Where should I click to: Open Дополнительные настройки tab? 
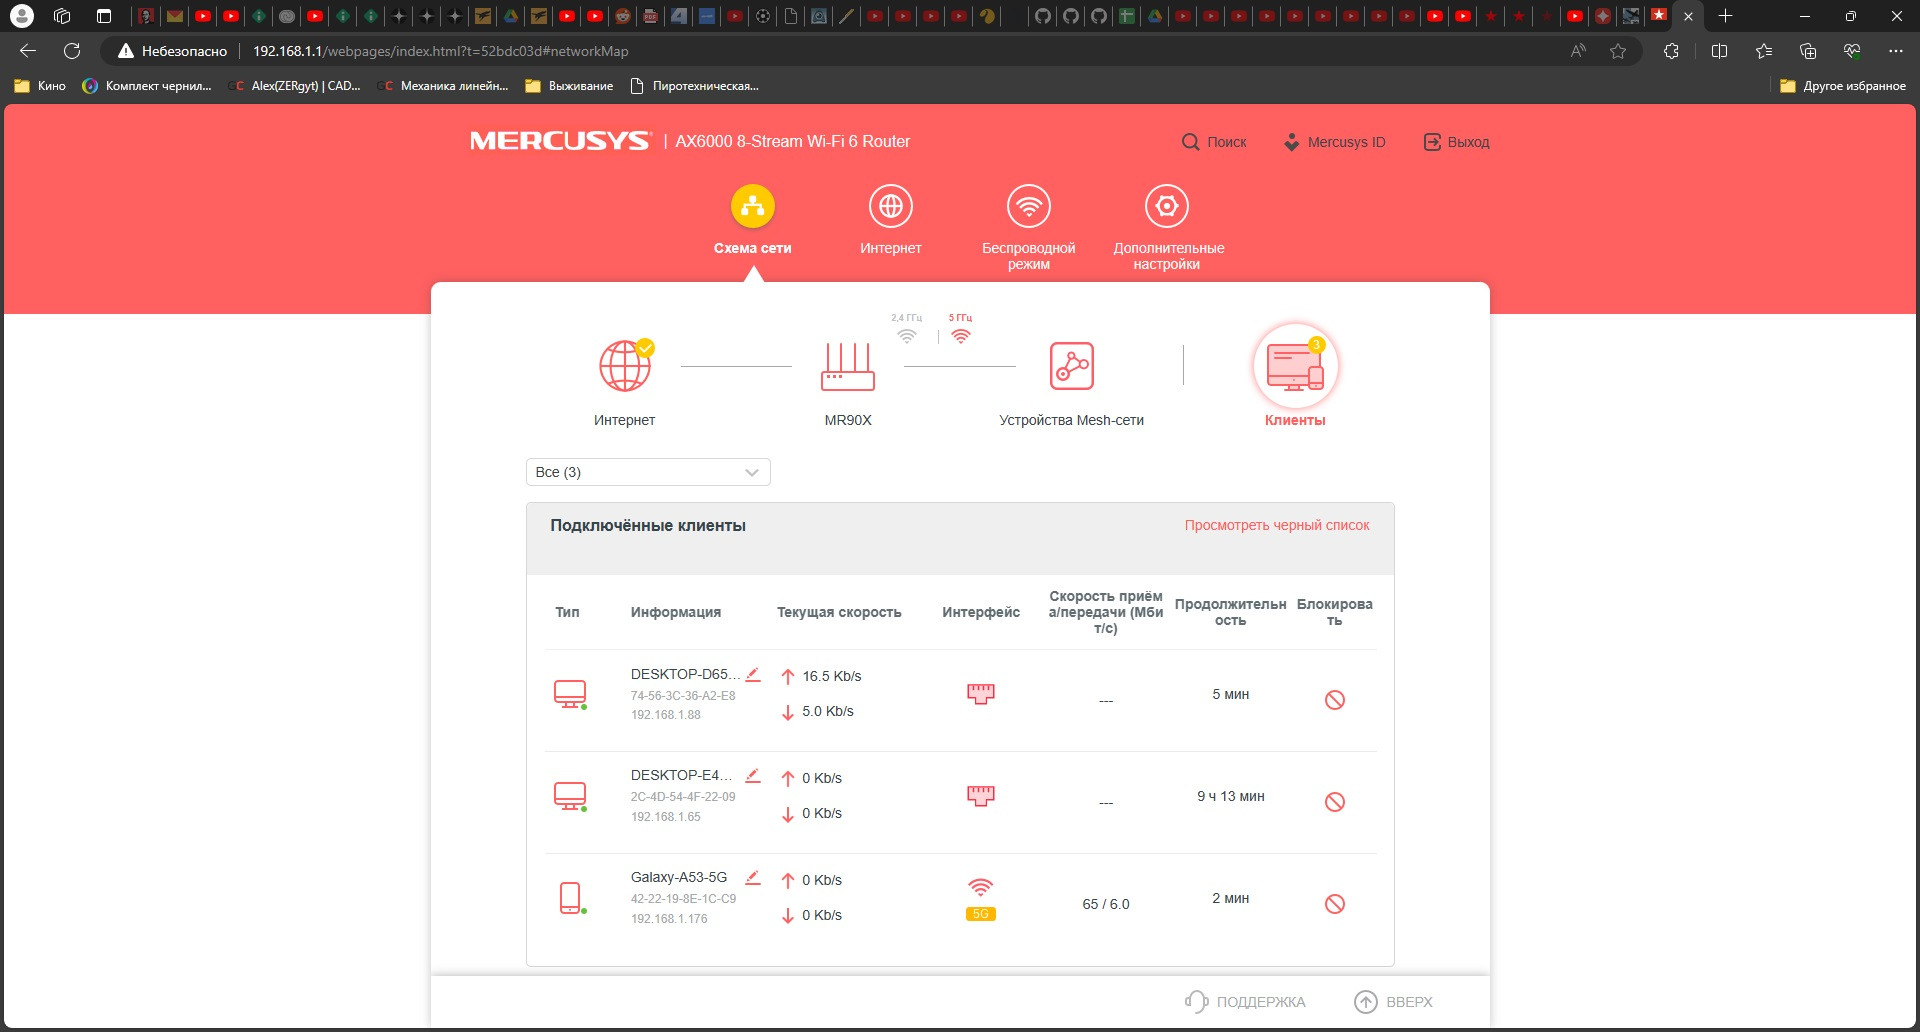(x=1167, y=227)
